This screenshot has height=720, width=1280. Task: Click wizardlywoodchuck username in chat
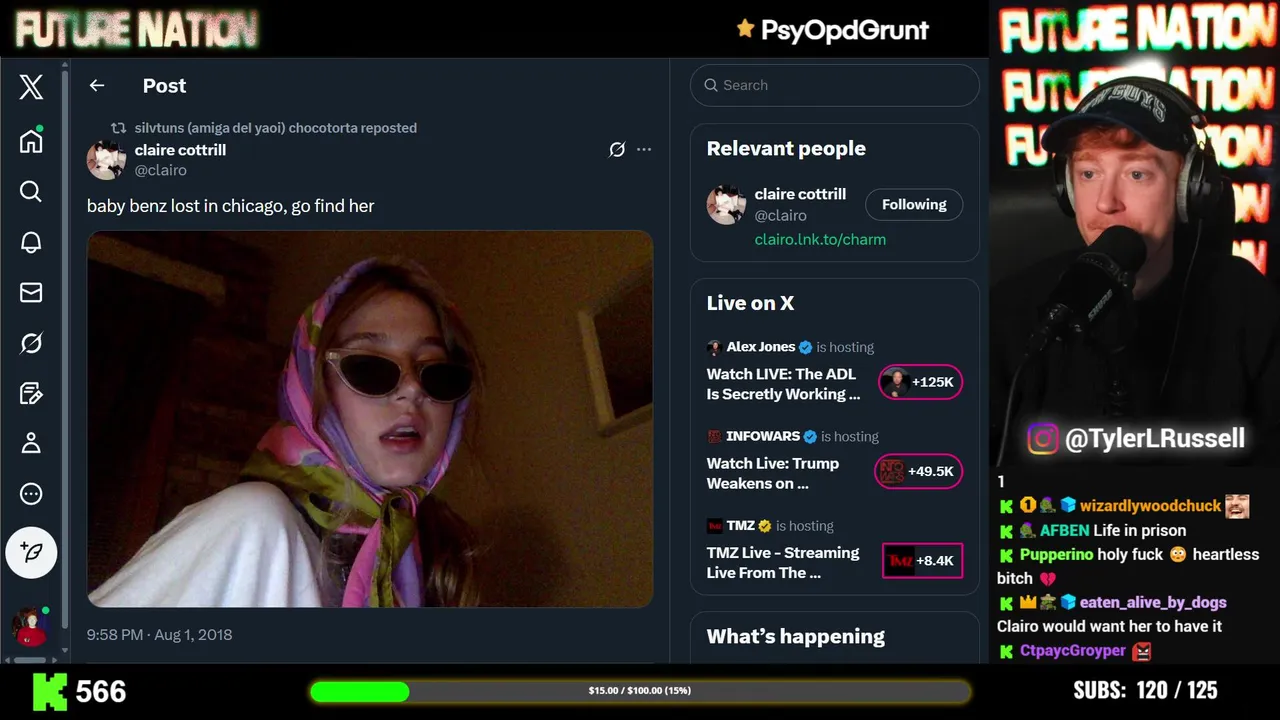click(x=1150, y=506)
